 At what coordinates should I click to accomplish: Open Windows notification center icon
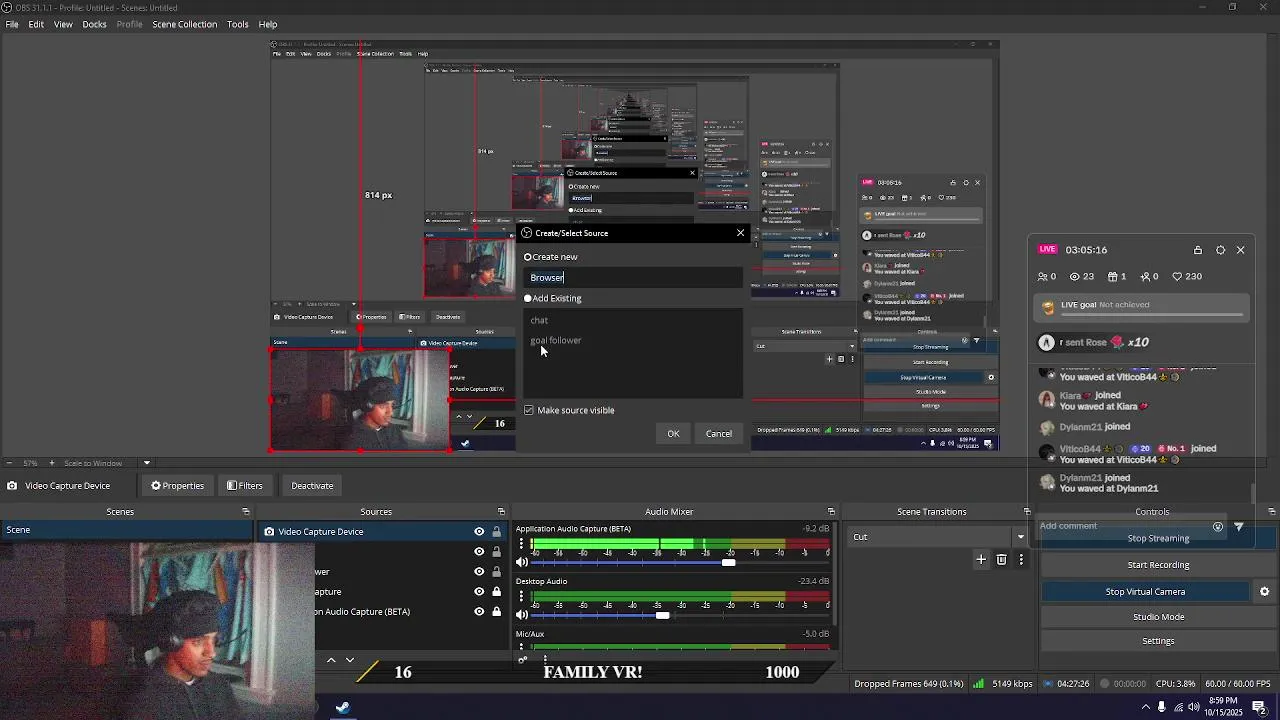1259,707
